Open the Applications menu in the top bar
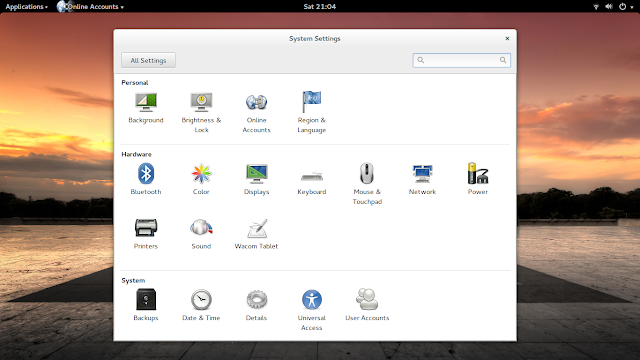 pos(27,7)
